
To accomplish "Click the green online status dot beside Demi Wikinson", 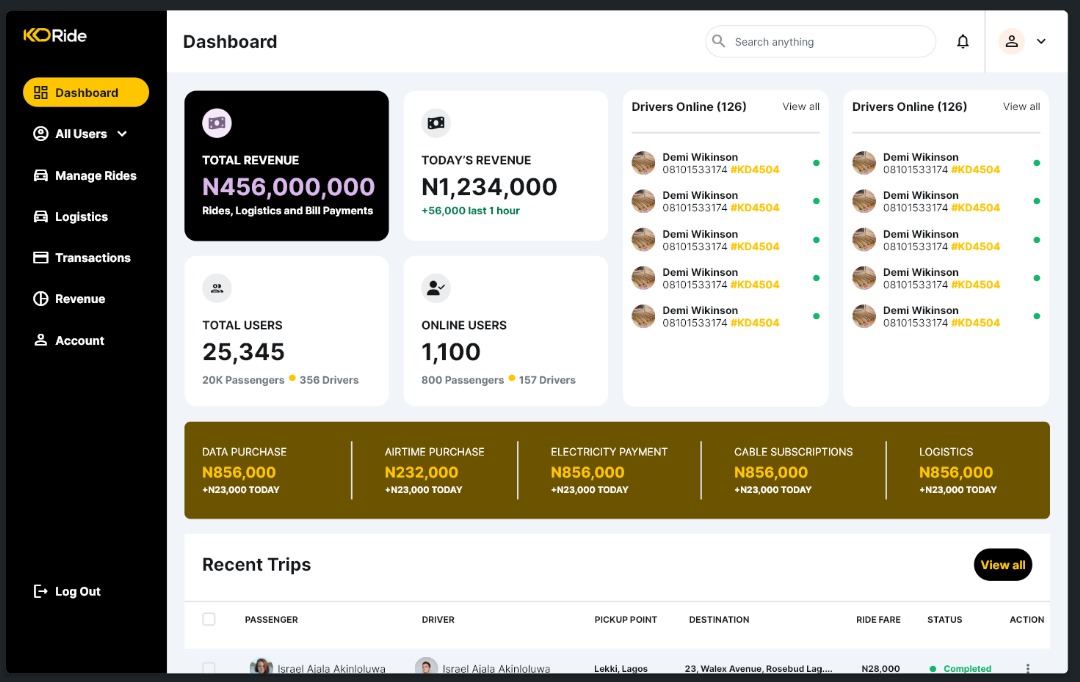I will pos(816,162).
